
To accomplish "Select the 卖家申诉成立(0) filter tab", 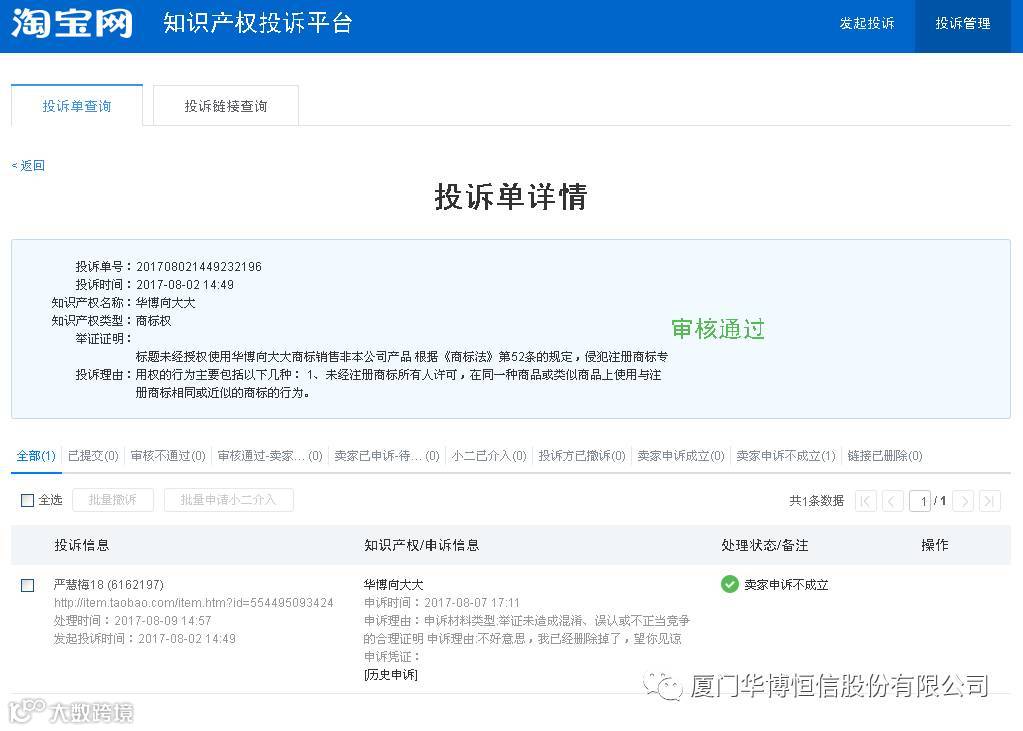I will [x=681, y=456].
